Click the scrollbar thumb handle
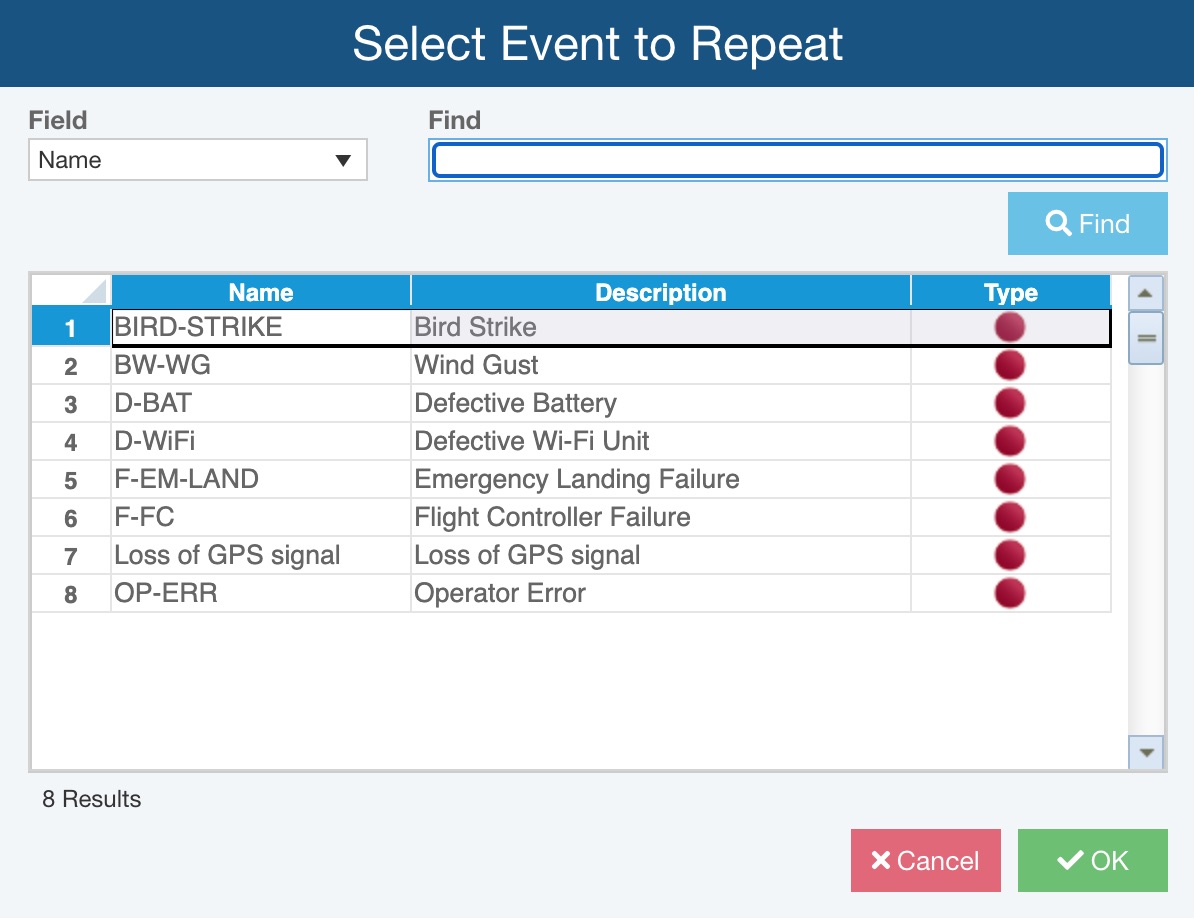Screen dimensions: 1194x918 click(1146, 338)
